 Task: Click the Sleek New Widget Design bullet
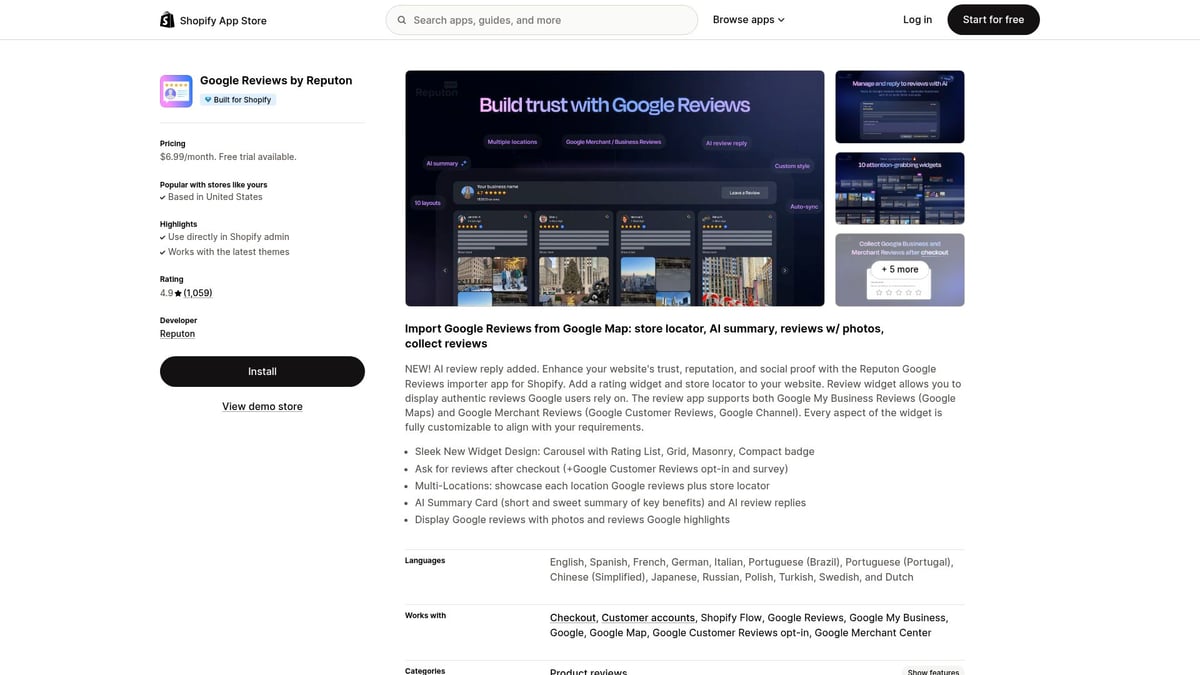614,451
